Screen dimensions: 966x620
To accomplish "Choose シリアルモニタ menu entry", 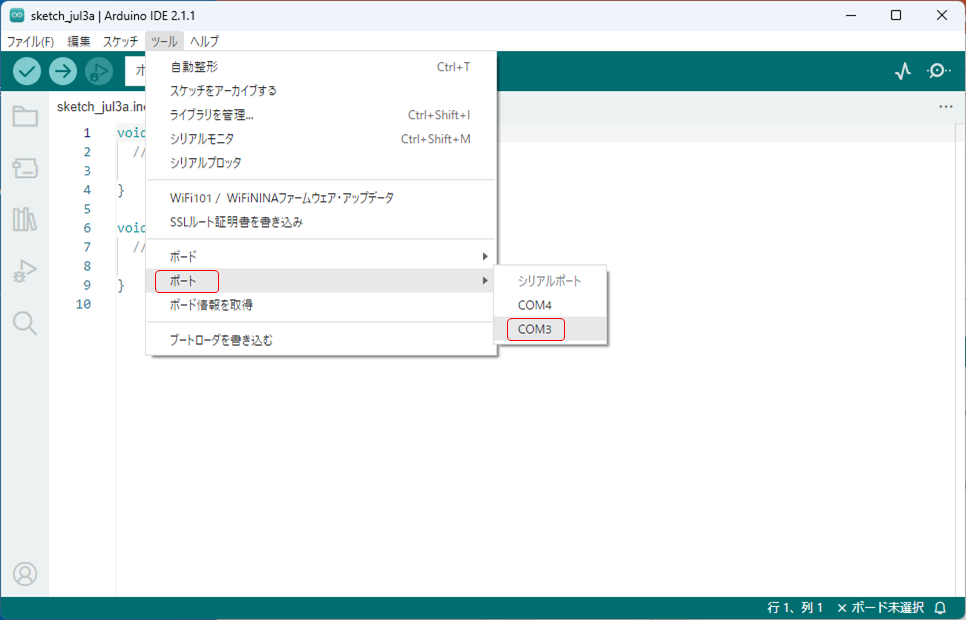I will click(x=321, y=139).
